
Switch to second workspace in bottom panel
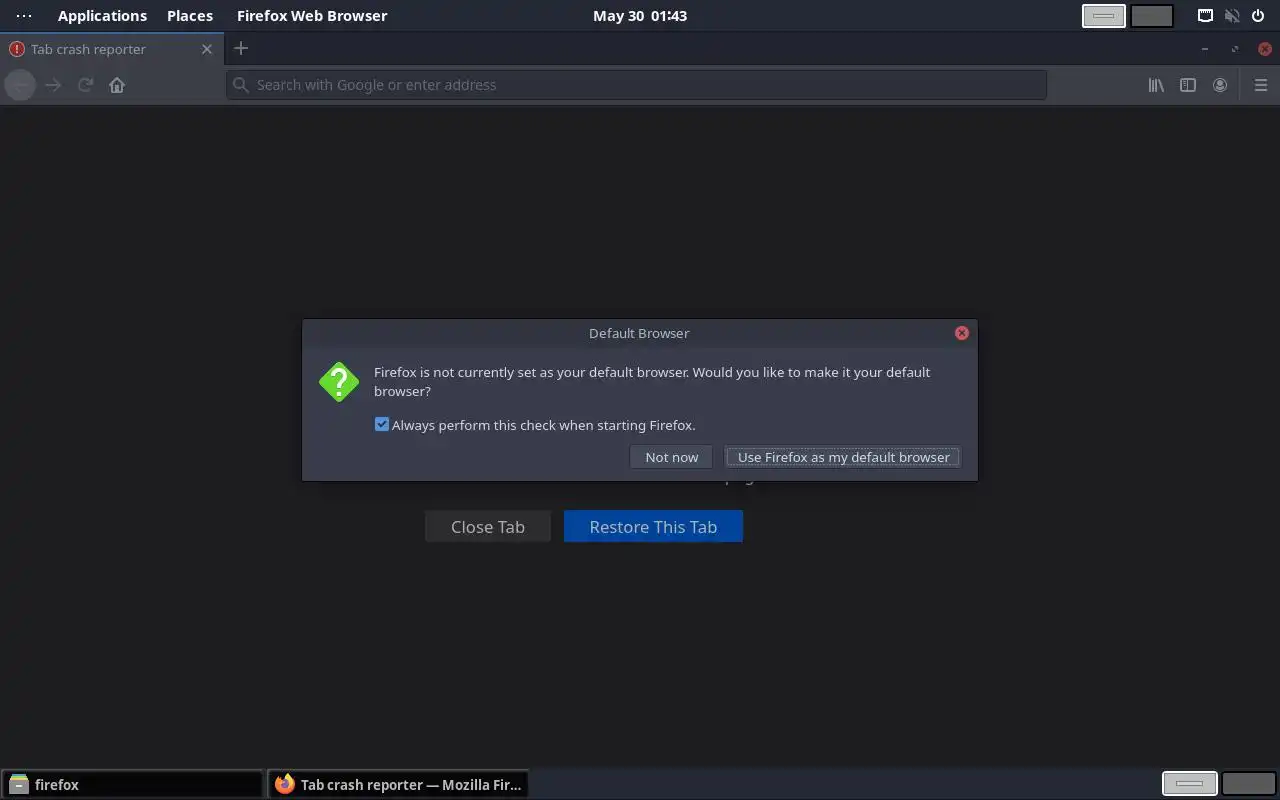click(x=1248, y=784)
